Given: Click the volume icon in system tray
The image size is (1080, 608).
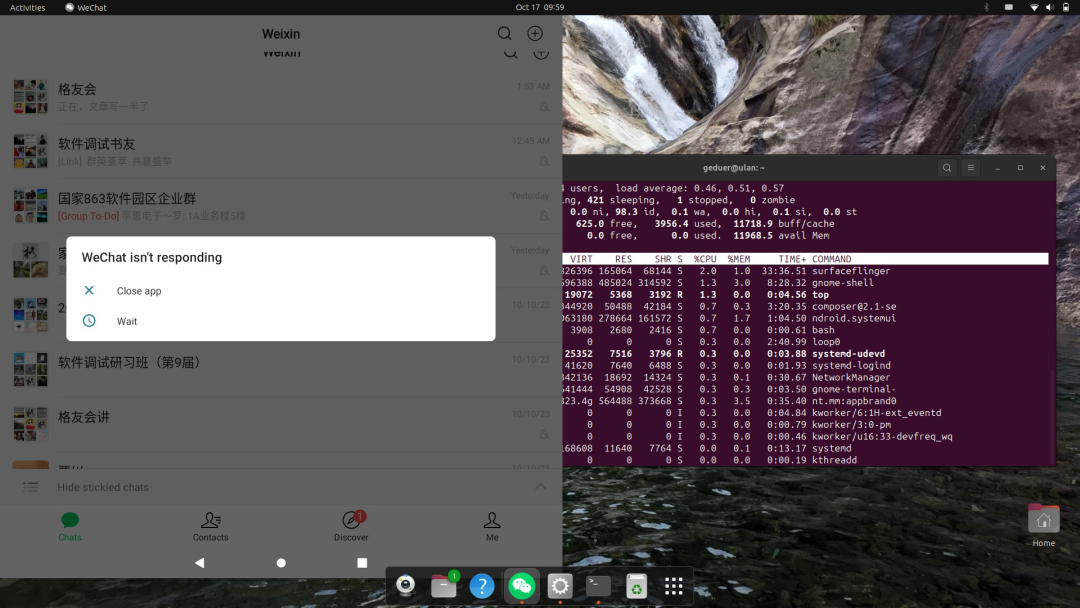Looking at the screenshot, I should 1050,7.
